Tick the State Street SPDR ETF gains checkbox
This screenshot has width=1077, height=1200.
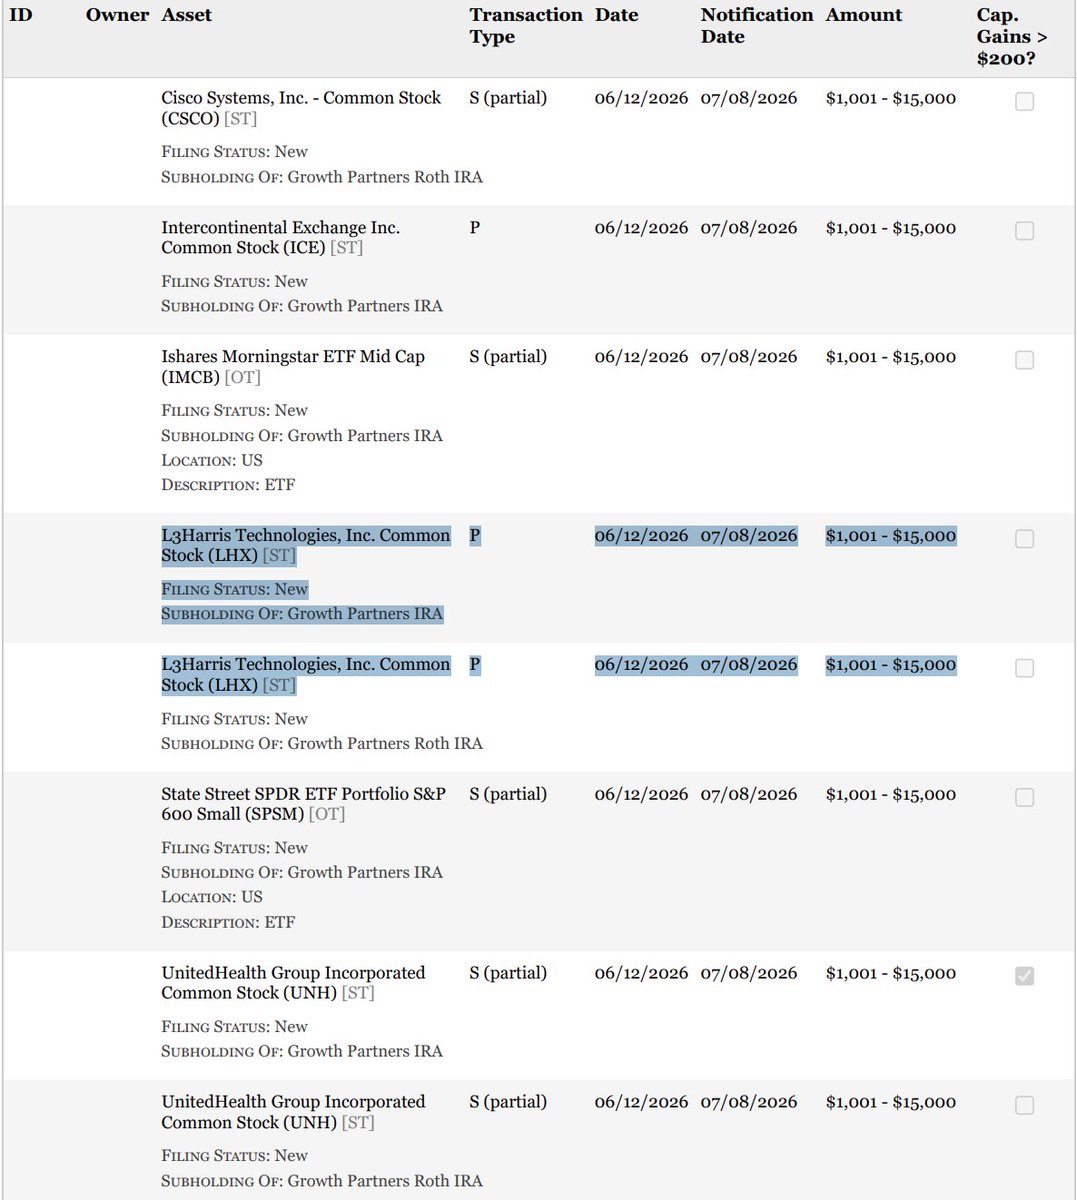(1024, 798)
